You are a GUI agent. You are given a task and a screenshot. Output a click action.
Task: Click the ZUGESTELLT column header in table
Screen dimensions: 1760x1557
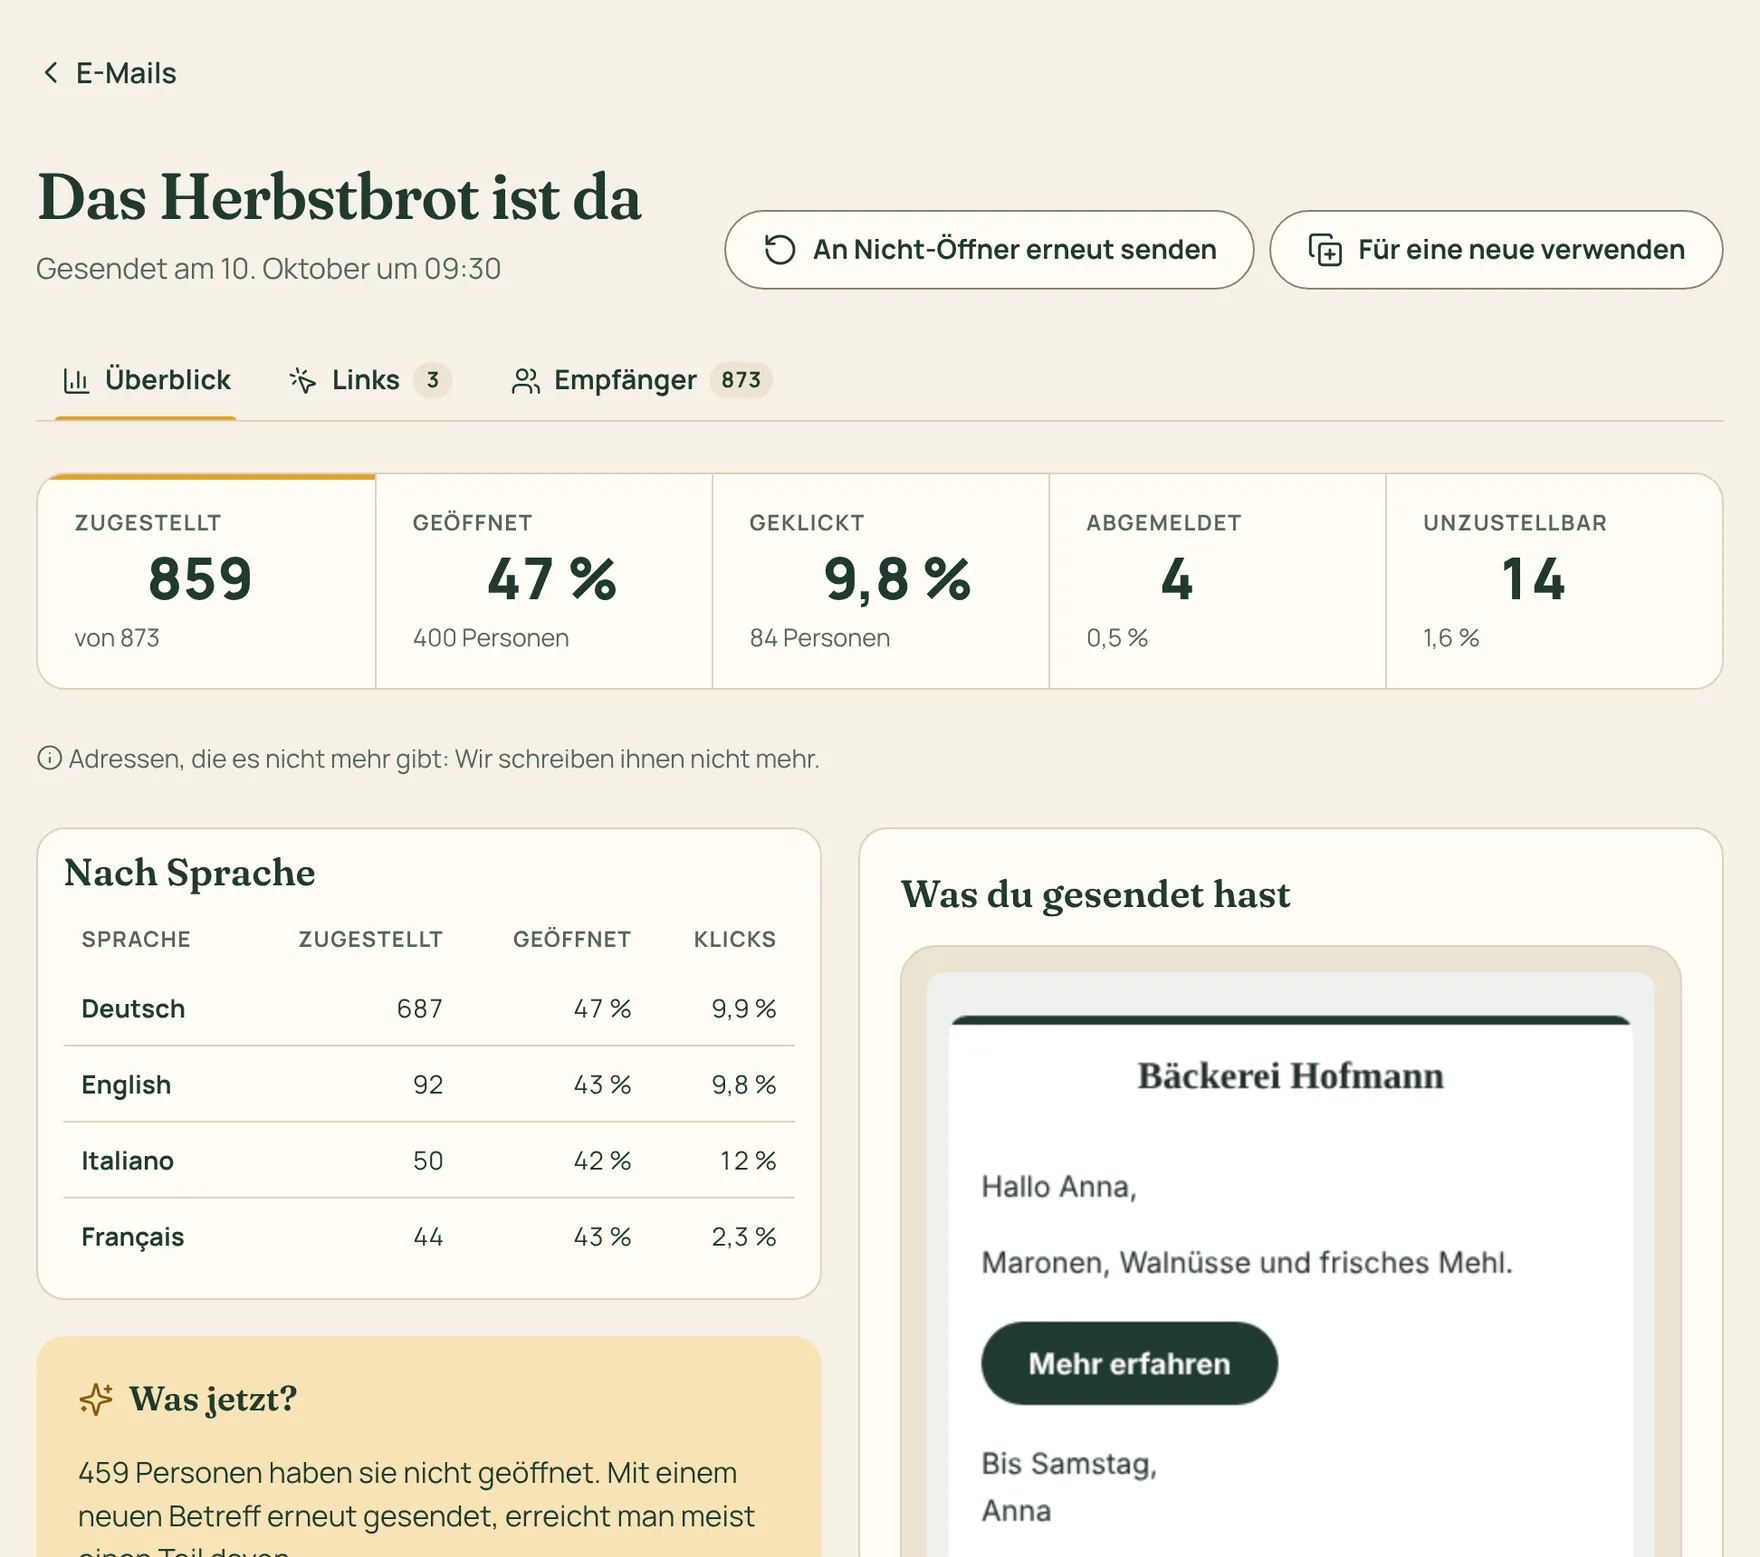(x=370, y=939)
